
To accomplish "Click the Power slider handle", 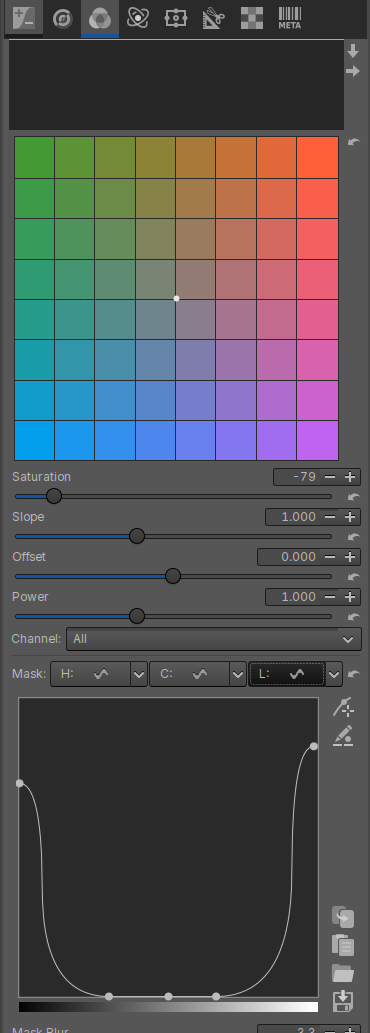I will click(137, 617).
